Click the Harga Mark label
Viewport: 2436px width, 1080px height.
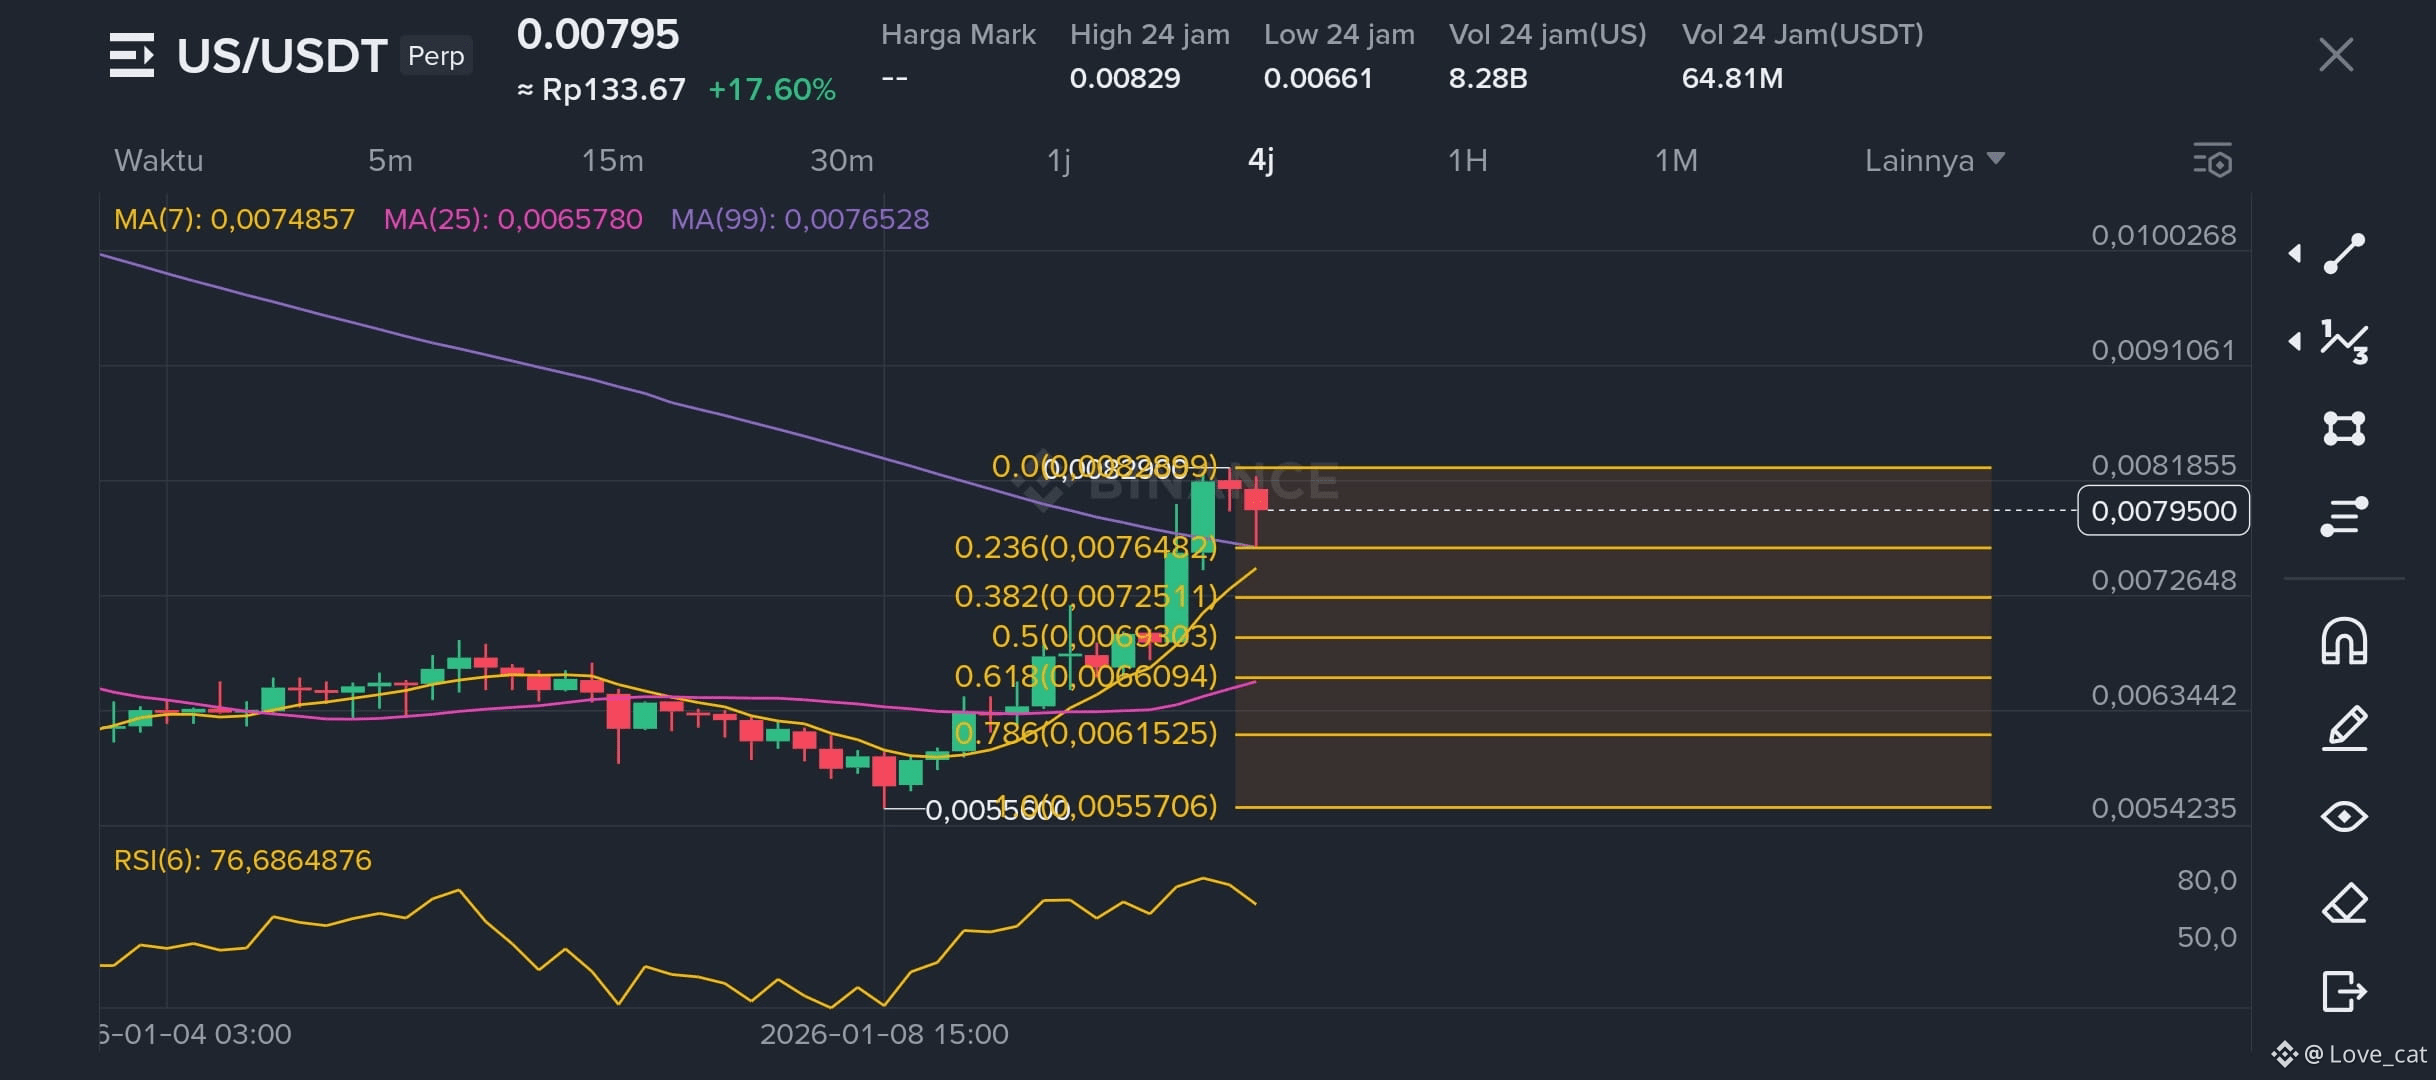pyautogui.click(x=958, y=35)
